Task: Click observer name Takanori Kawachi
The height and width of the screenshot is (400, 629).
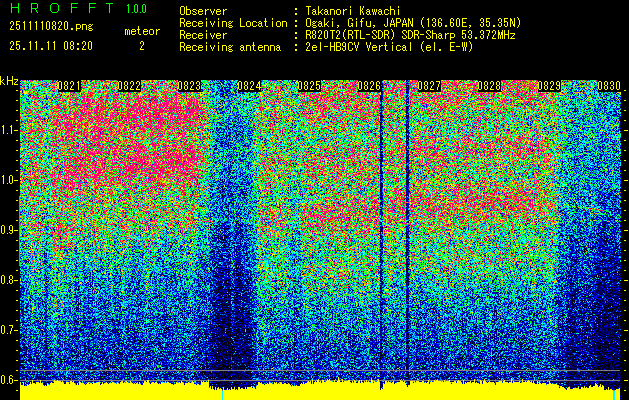Action: tap(352, 11)
